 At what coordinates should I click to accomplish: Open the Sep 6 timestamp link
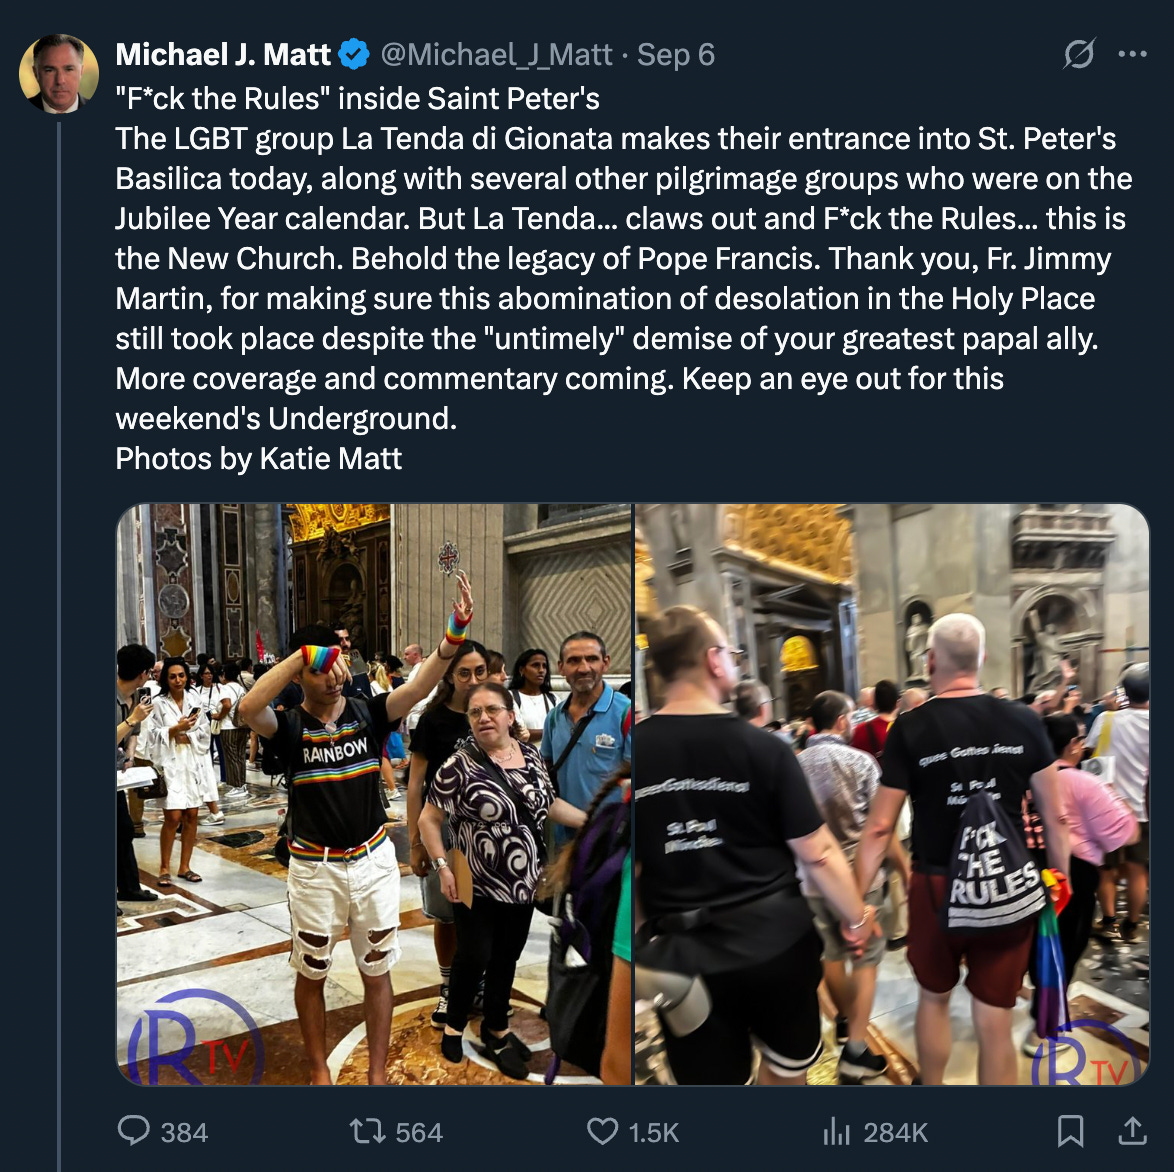coord(676,55)
